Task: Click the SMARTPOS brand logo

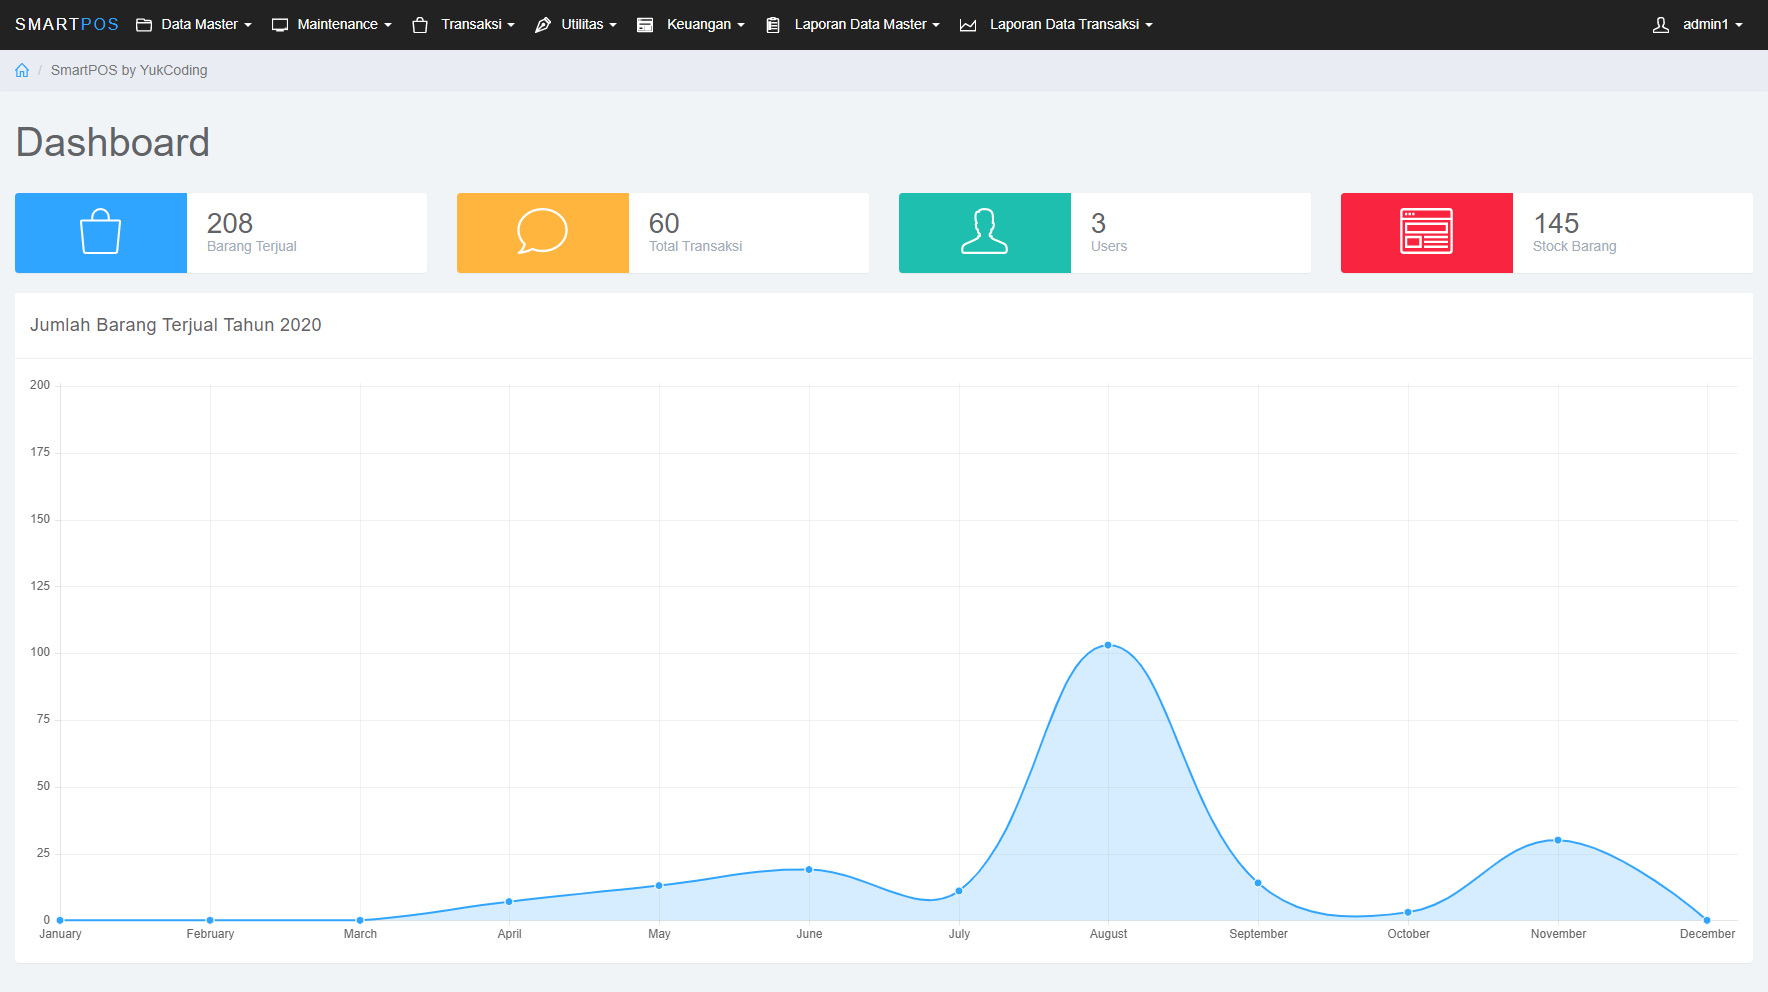Action: [67, 25]
